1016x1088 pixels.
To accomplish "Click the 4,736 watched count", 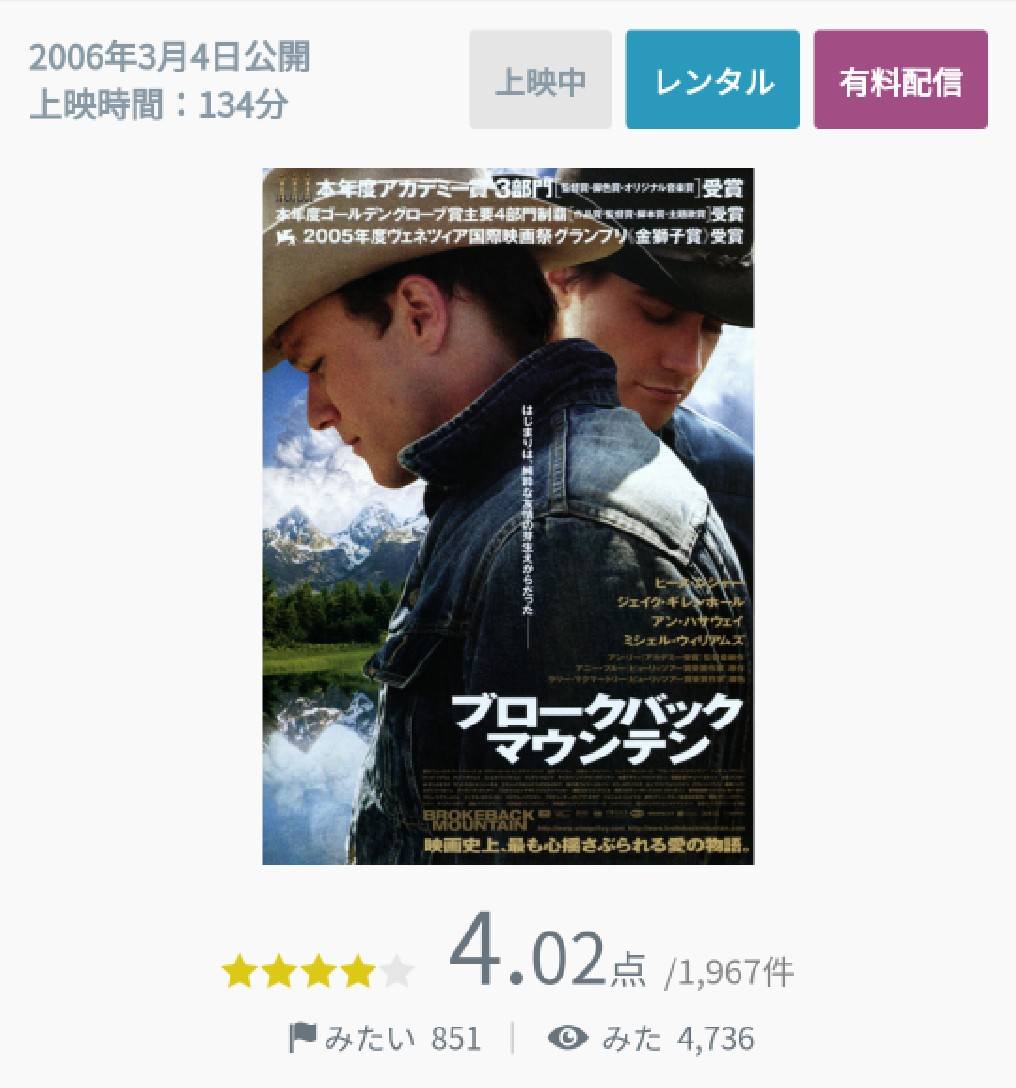I will pos(716,1039).
